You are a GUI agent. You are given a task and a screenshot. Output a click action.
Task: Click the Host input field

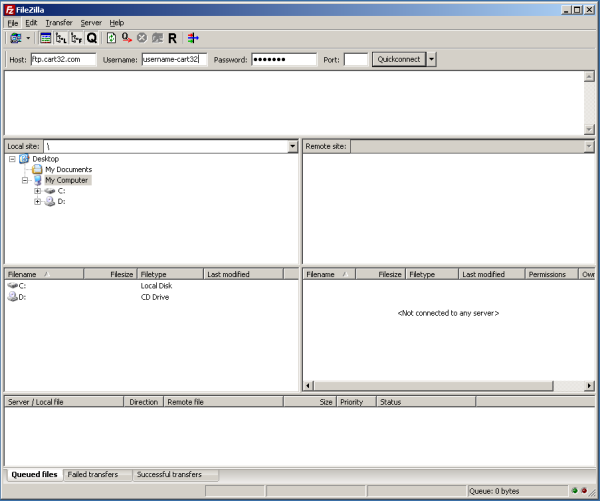pyautogui.click(x=64, y=59)
